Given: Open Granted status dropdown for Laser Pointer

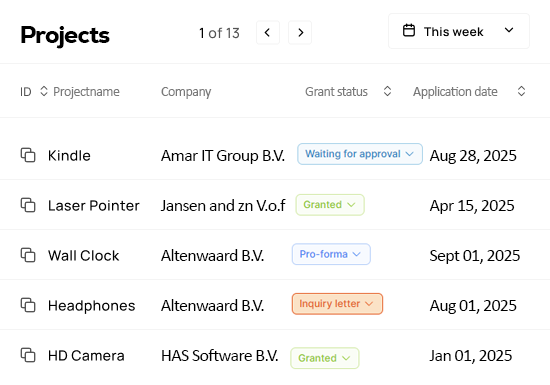Looking at the screenshot, I should pyautogui.click(x=330, y=205).
